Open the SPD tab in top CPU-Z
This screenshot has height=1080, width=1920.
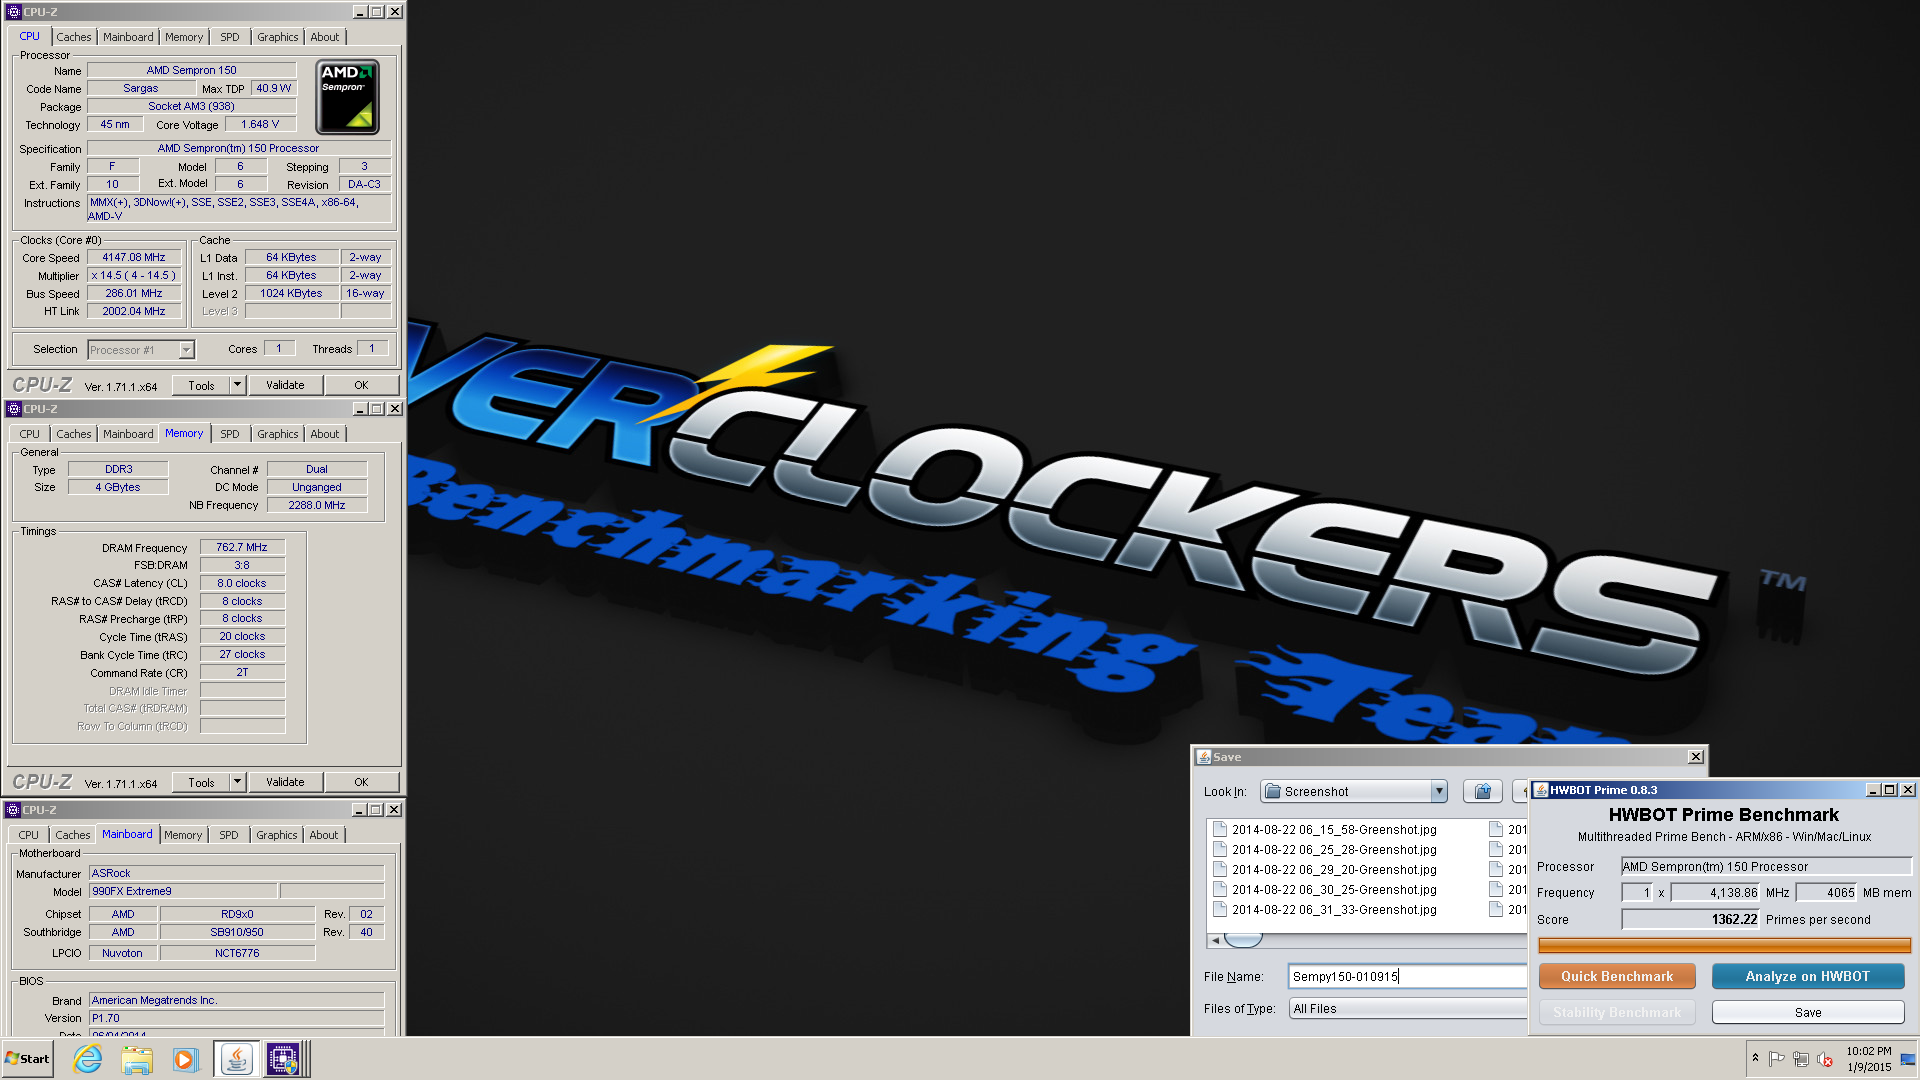230,37
